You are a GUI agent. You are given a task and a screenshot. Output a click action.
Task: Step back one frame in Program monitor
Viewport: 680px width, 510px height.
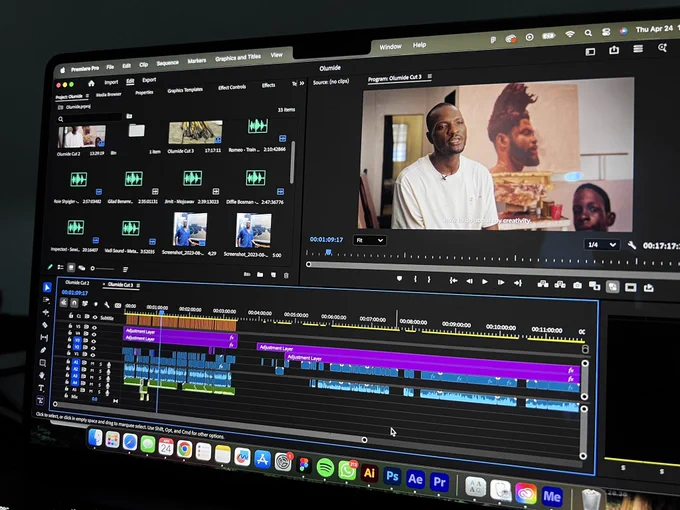point(469,281)
